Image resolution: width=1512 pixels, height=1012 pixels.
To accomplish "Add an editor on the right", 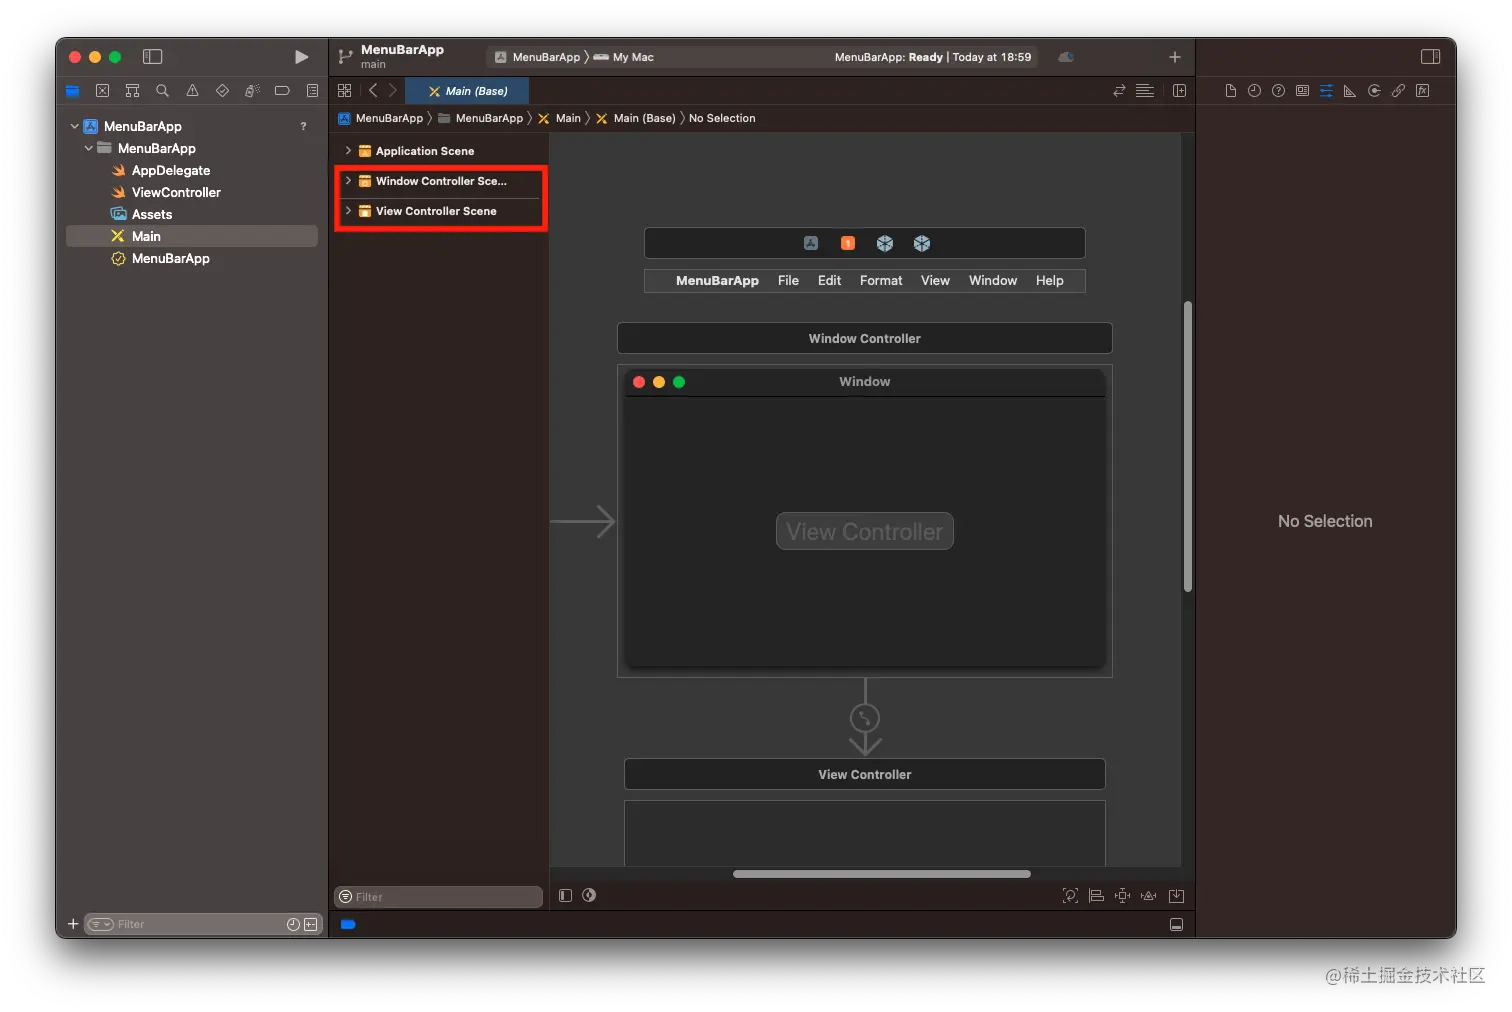I will coord(1179,91).
